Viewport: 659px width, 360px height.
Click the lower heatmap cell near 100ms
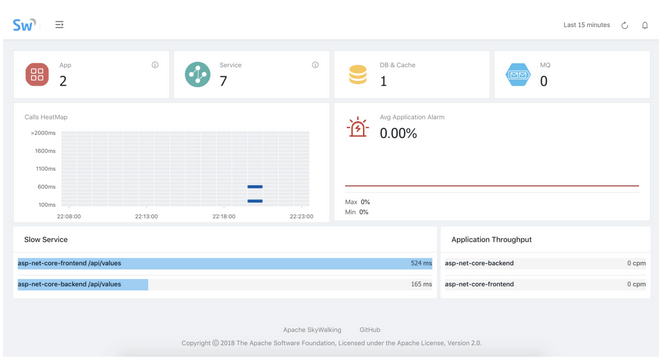pos(255,201)
